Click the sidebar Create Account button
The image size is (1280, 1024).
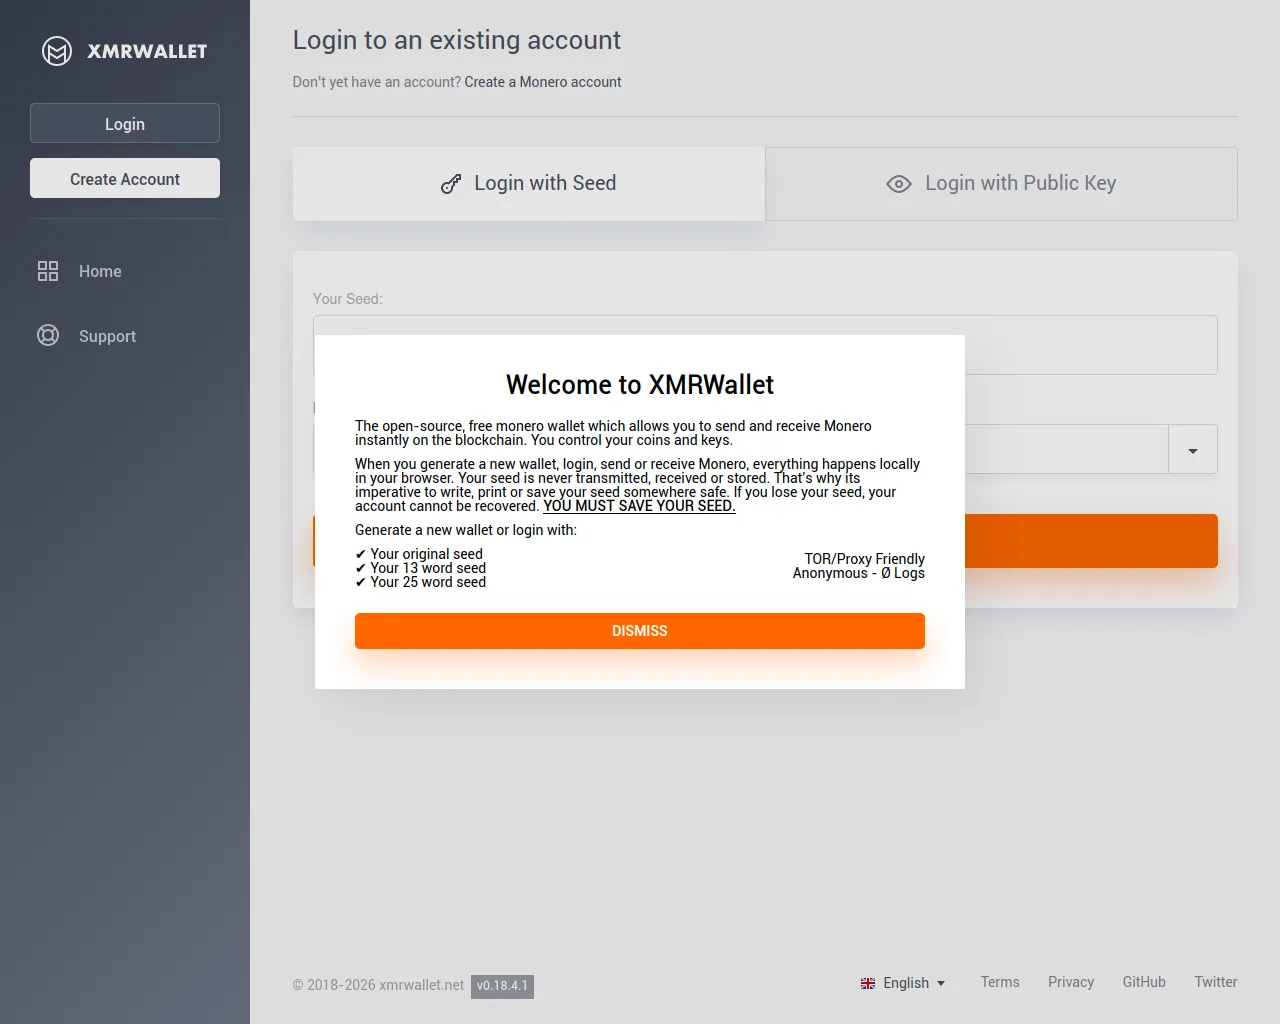click(x=125, y=178)
